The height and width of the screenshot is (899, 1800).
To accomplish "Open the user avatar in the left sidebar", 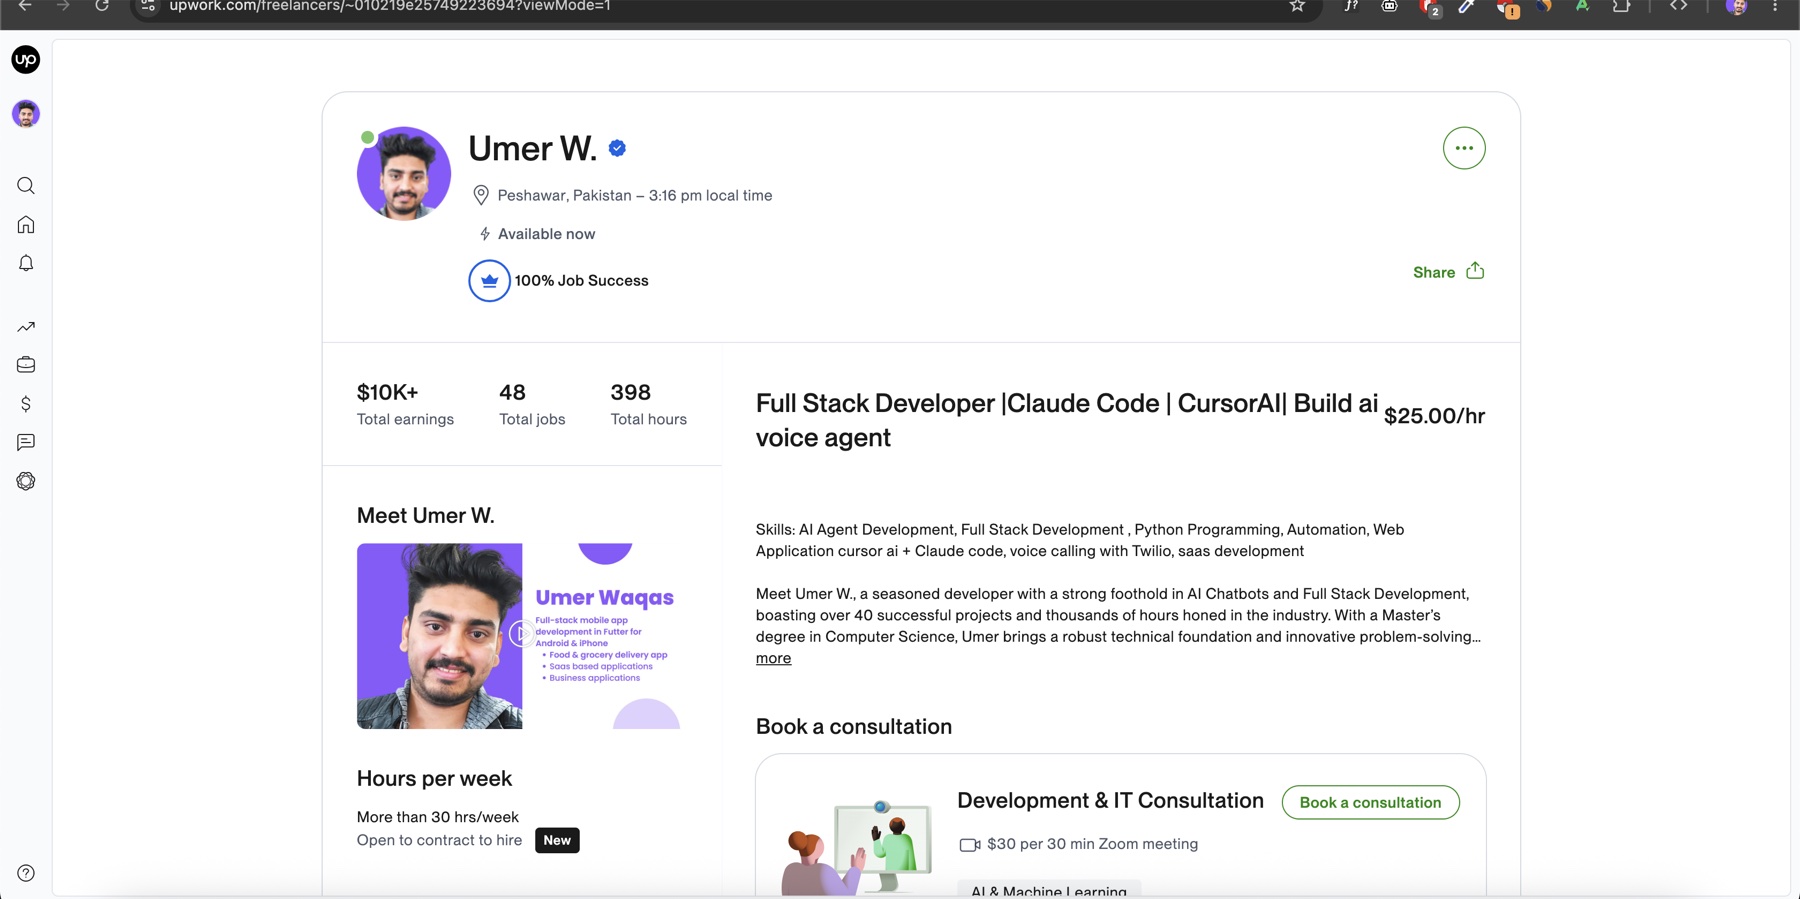I will [x=26, y=114].
